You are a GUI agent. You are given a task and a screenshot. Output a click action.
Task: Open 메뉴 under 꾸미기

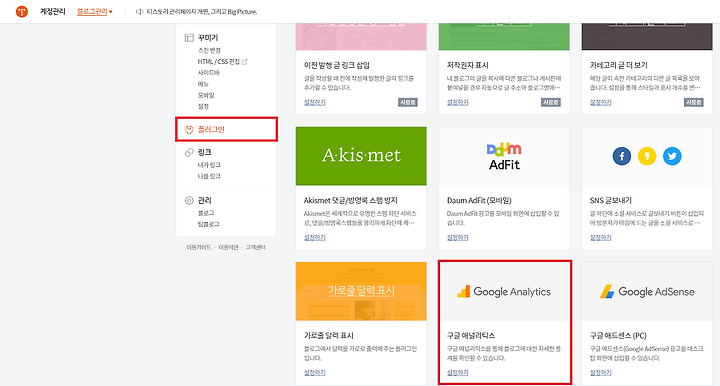coord(203,84)
